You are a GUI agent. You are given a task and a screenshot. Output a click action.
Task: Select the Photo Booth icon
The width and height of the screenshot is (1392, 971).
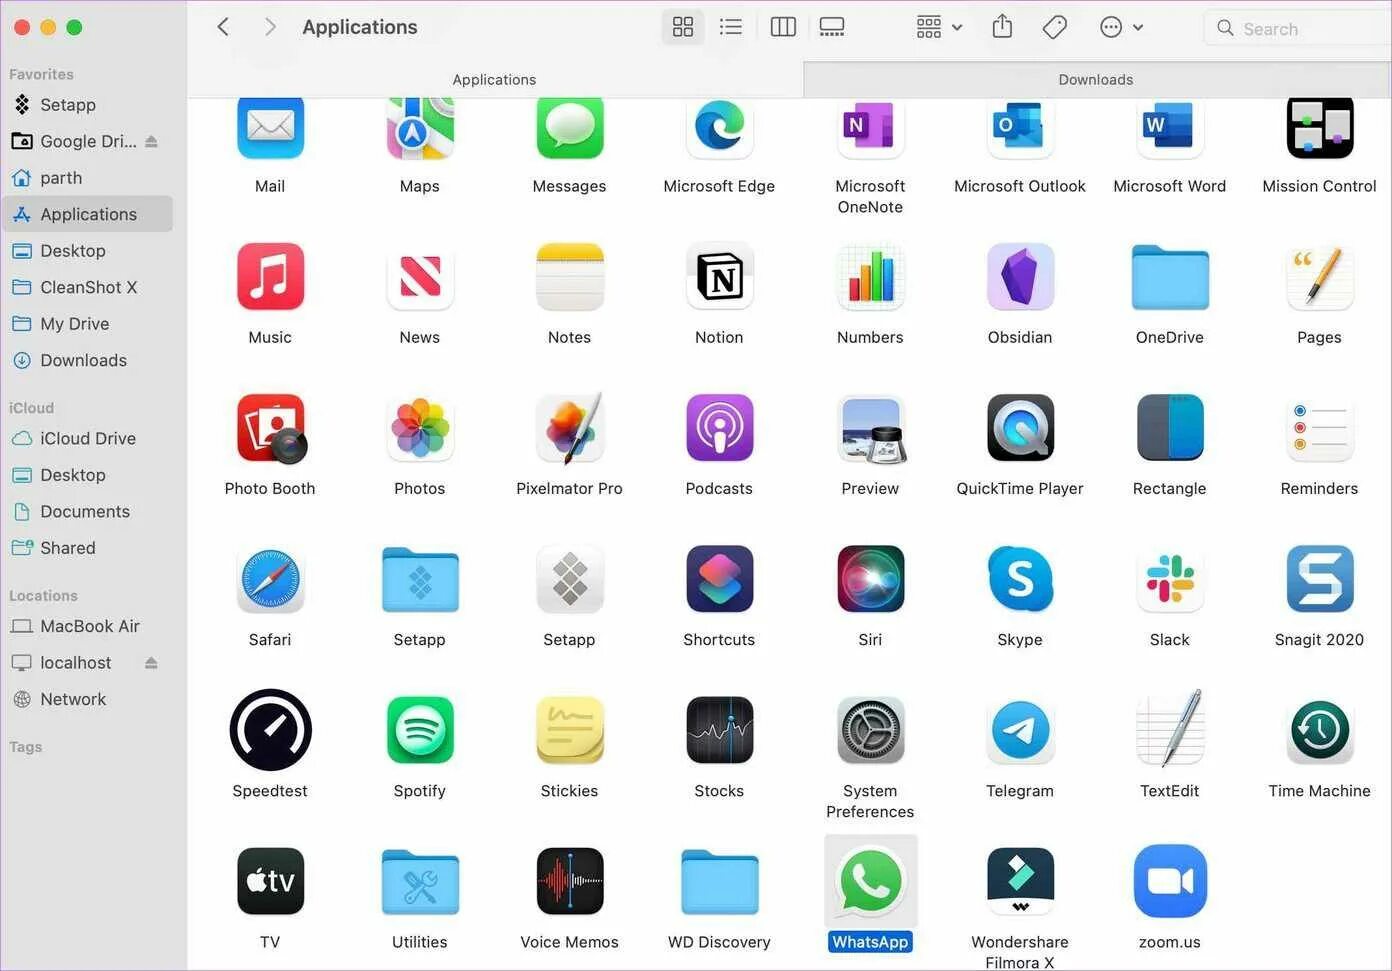click(x=270, y=428)
